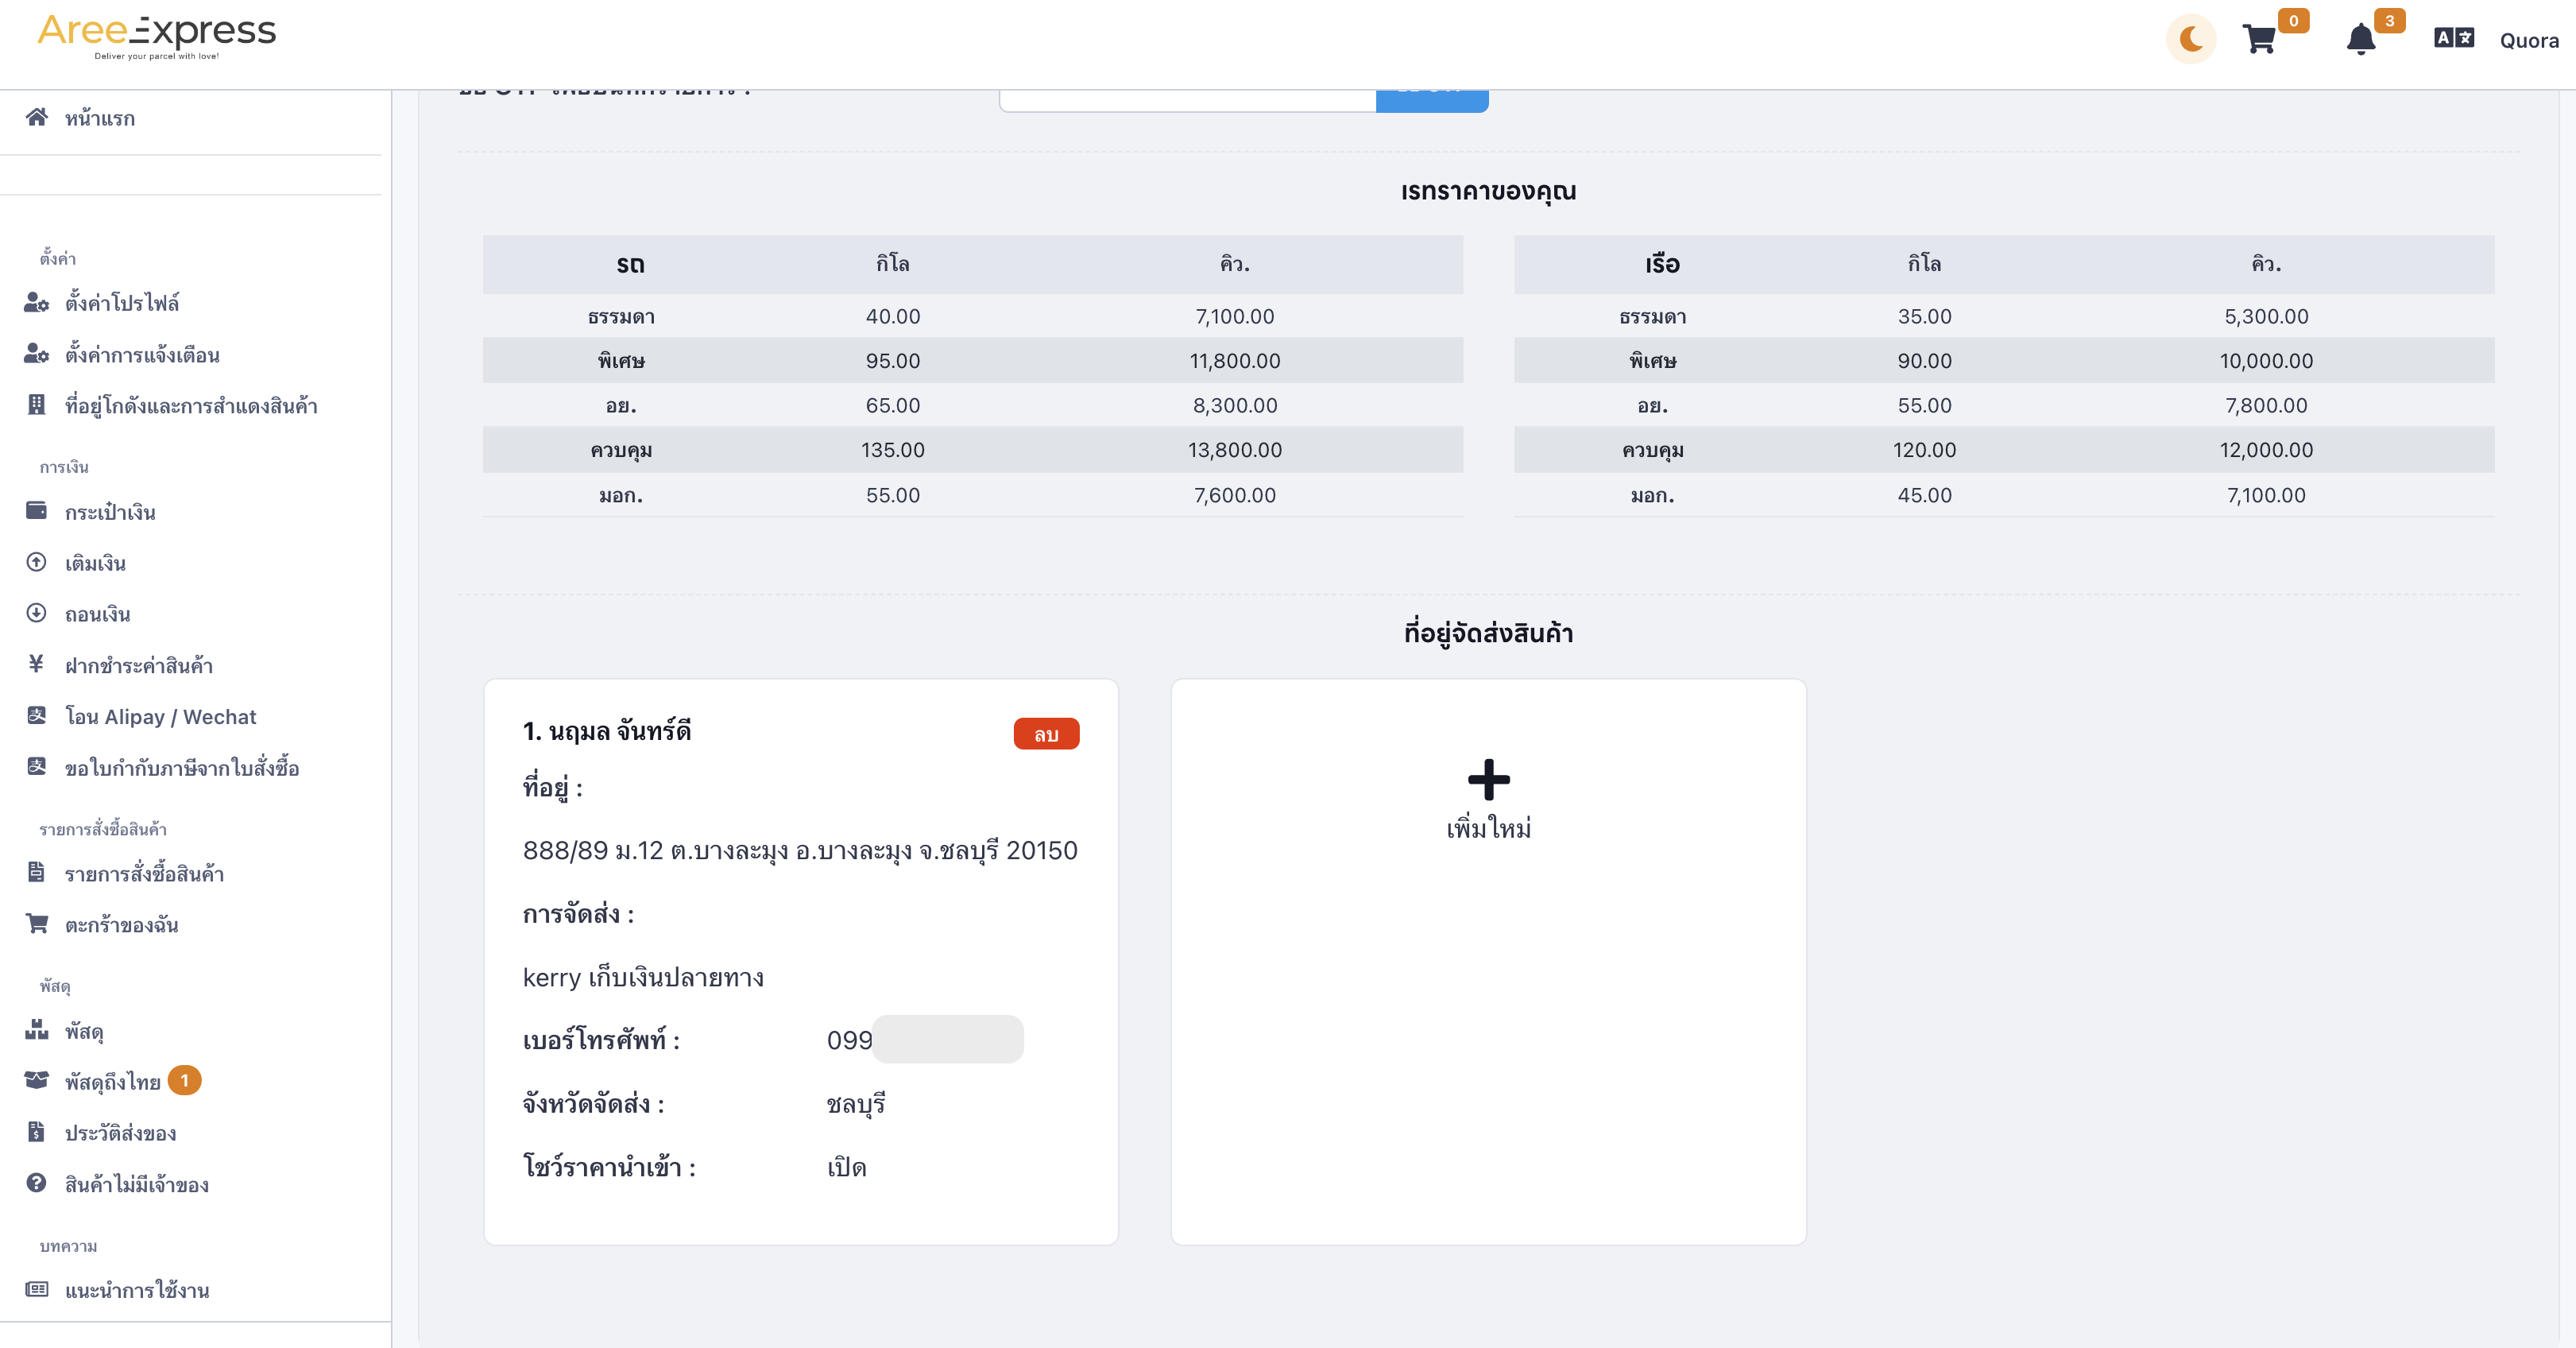Open รายการสั่งซื้อสินค้า order list
This screenshot has width=2576, height=1348.
click(x=144, y=873)
